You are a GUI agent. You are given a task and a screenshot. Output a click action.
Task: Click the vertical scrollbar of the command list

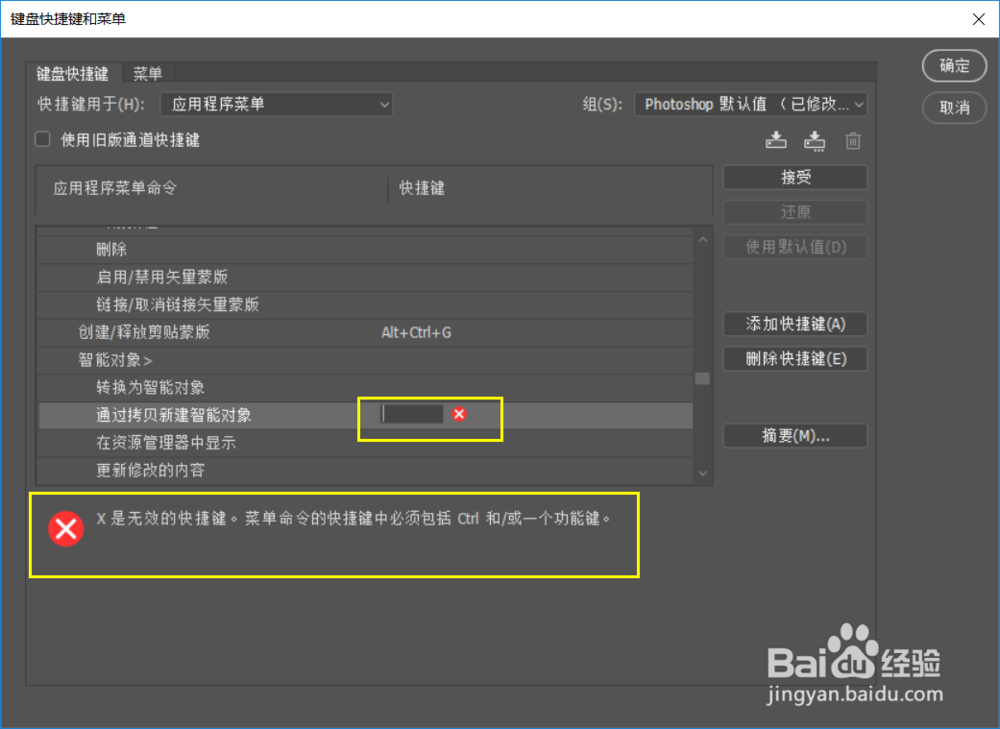tap(702, 380)
